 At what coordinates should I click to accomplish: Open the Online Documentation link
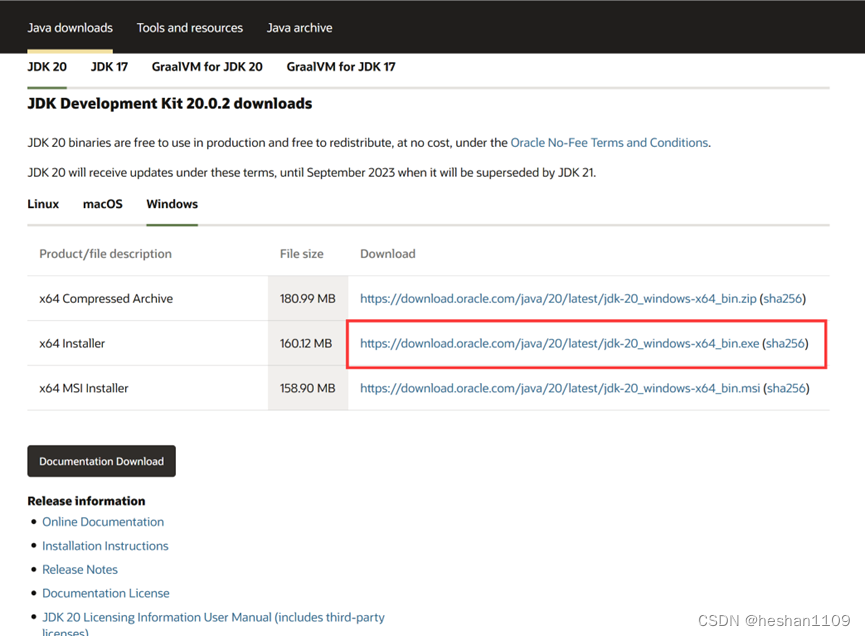103,522
